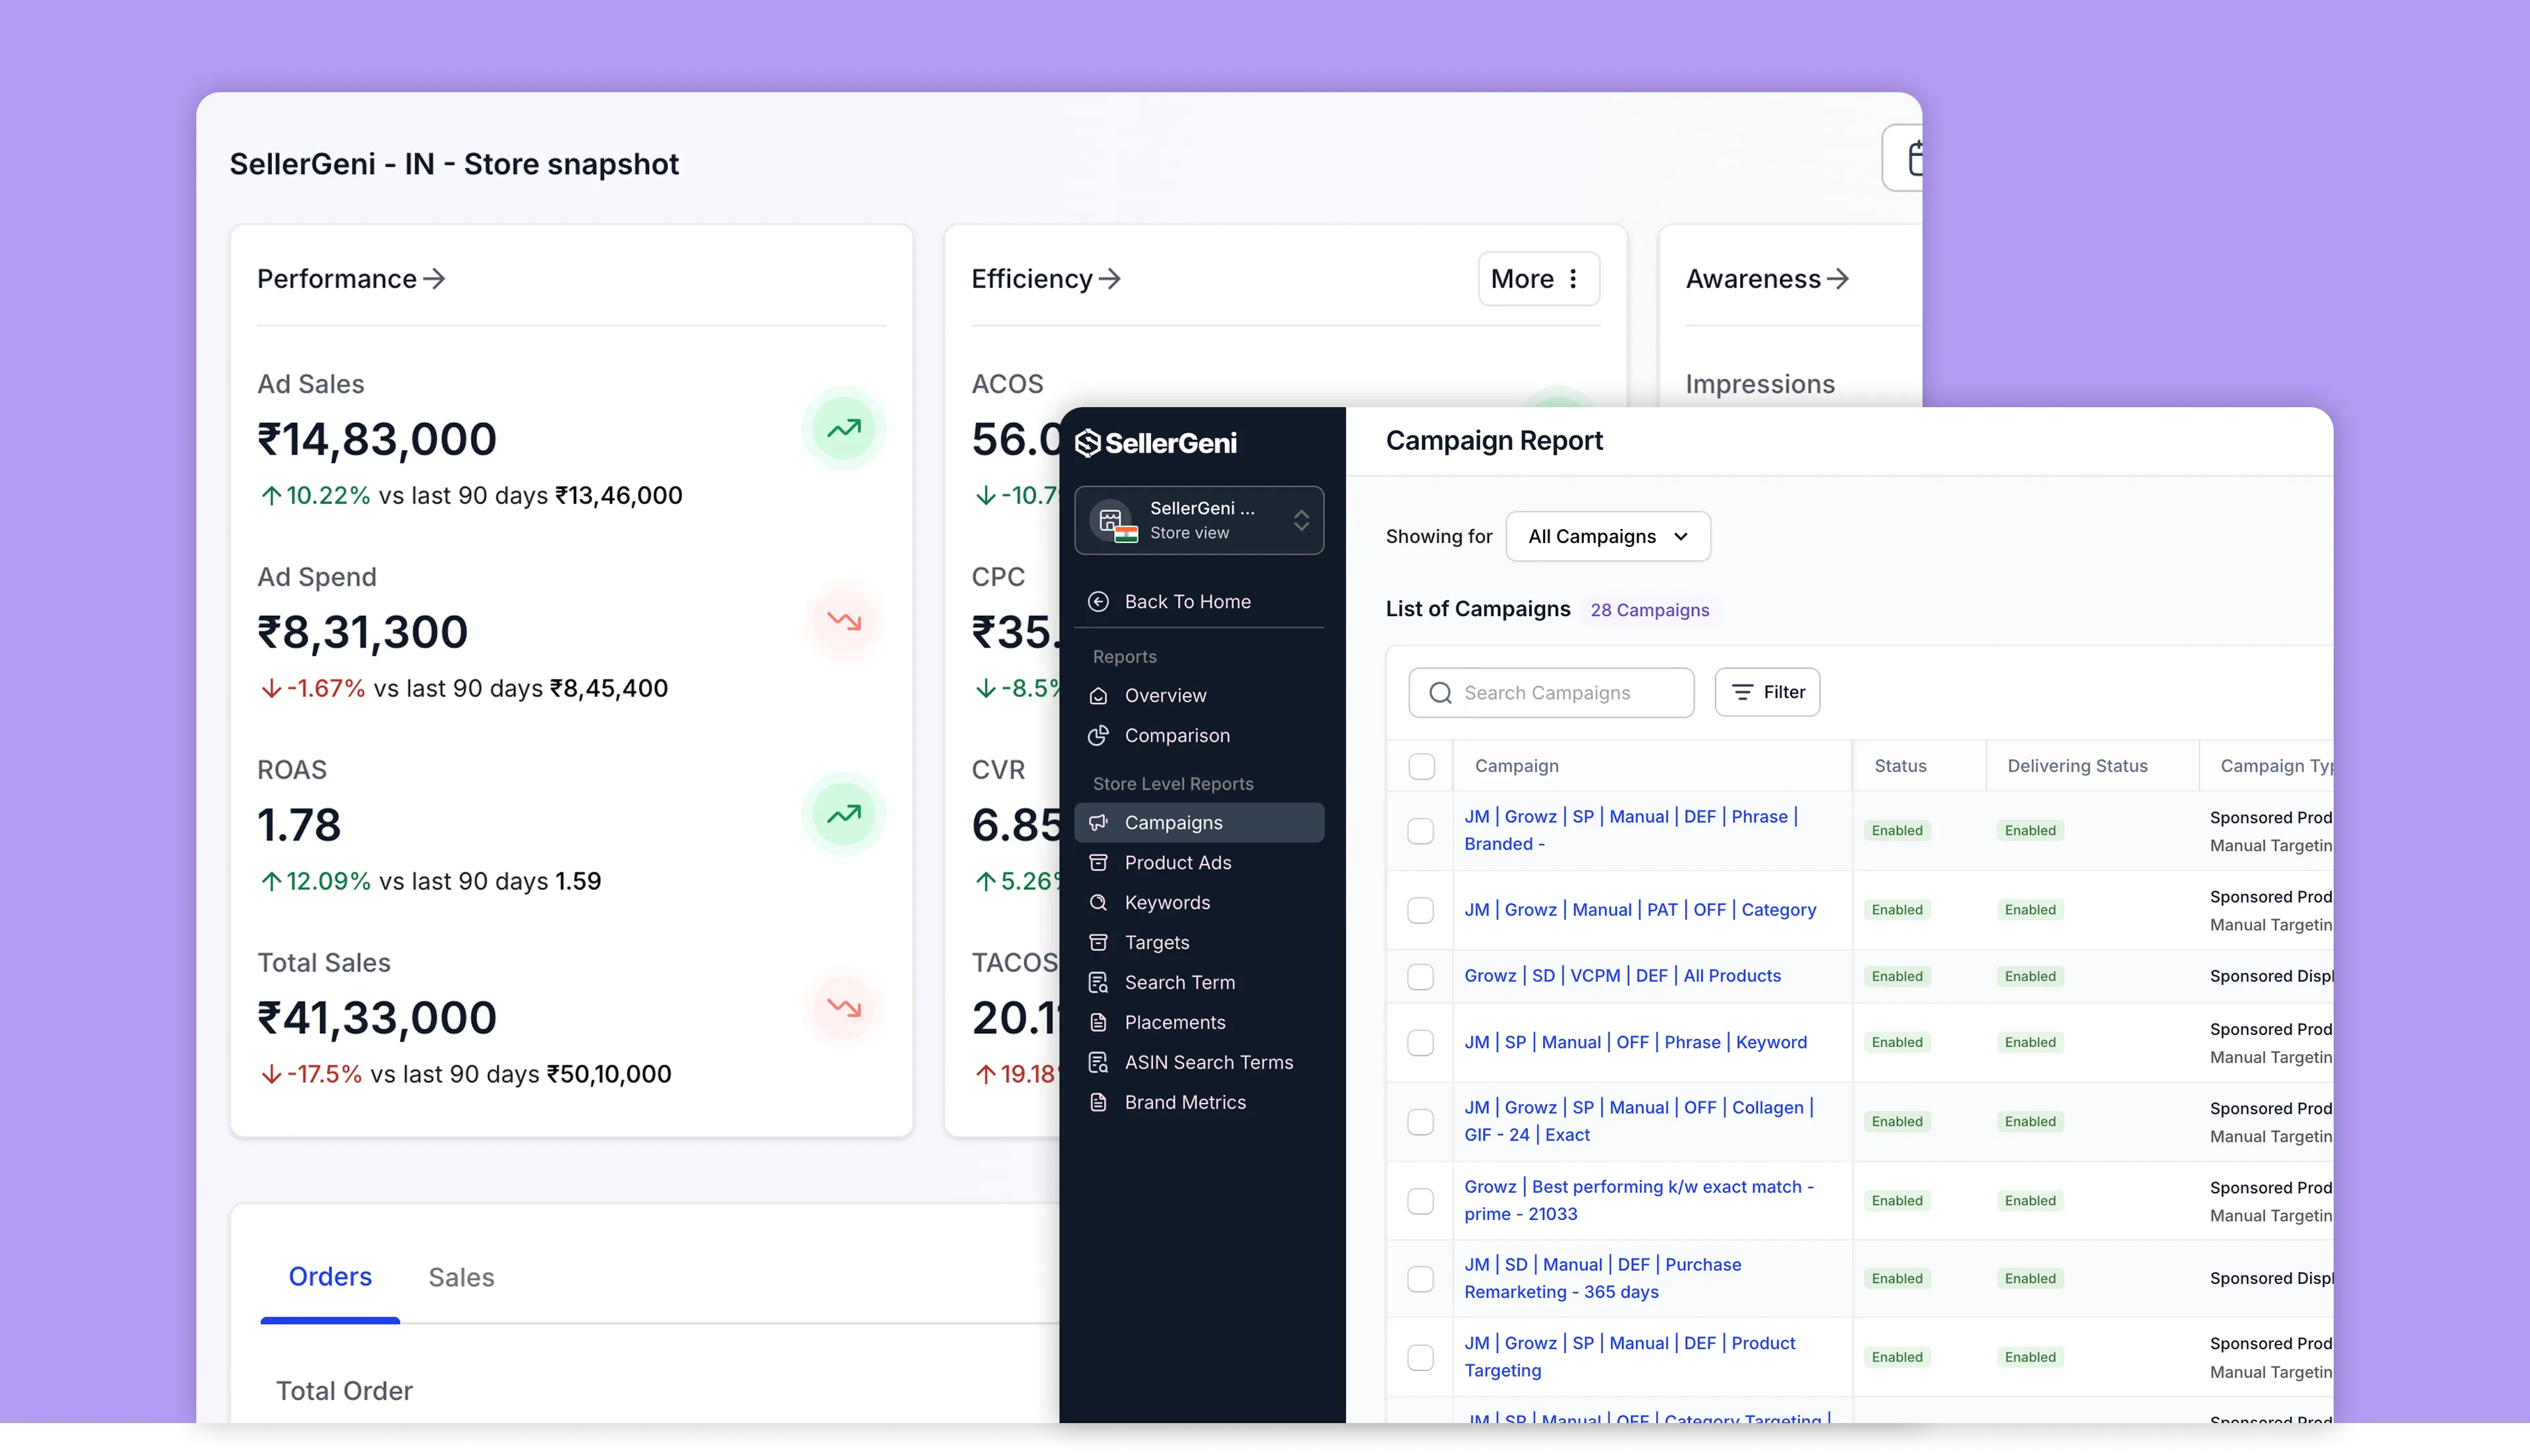Open the More menu in Efficiency card
The height and width of the screenshot is (1456, 2530).
pyautogui.click(x=1539, y=279)
